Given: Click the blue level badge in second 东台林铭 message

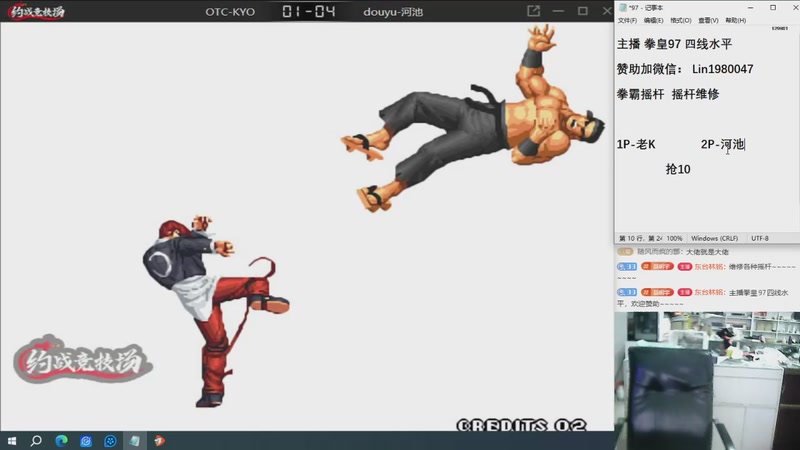Looking at the screenshot, I should pyautogui.click(x=627, y=292).
